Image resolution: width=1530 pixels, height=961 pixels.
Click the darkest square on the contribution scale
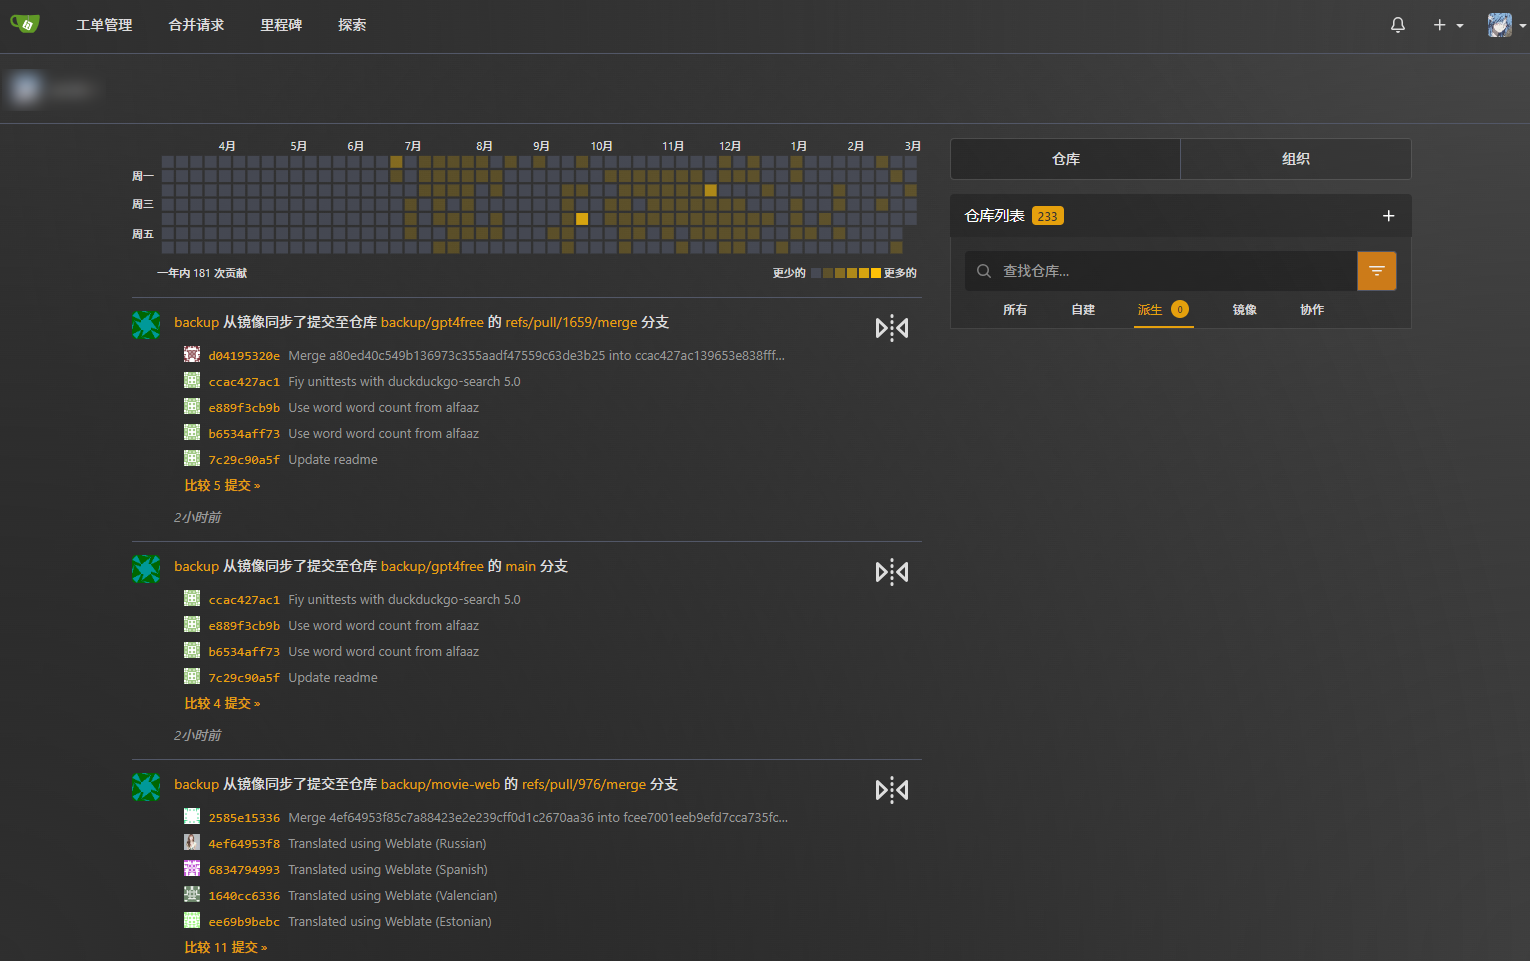(x=878, y=272)
